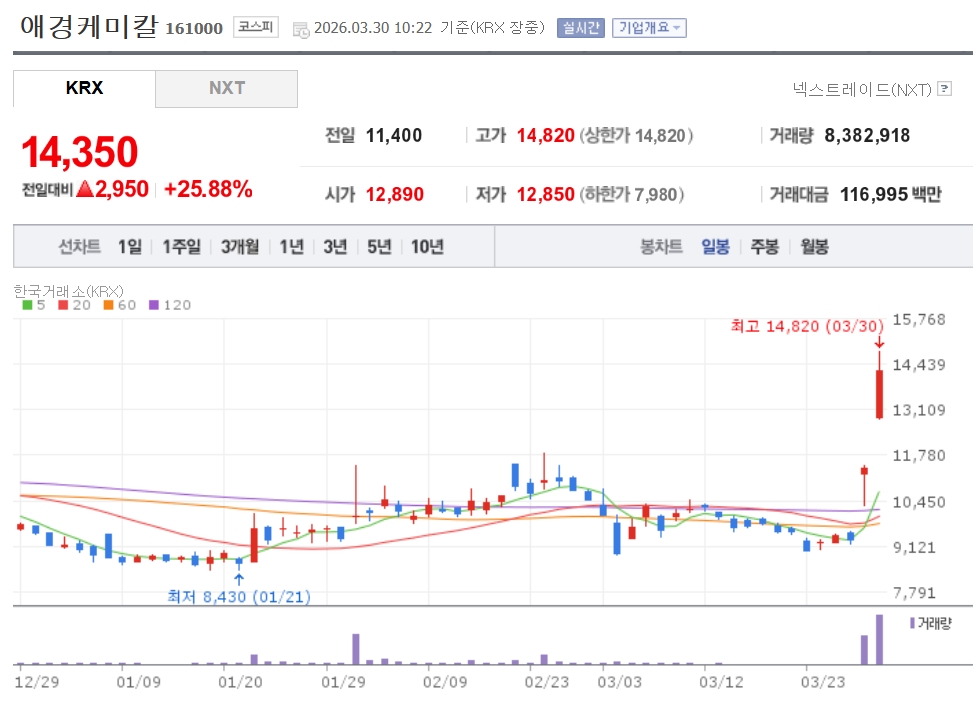Click the 코스피 market badge
This screenshot has height=712, width=973.
pos(256,27)
